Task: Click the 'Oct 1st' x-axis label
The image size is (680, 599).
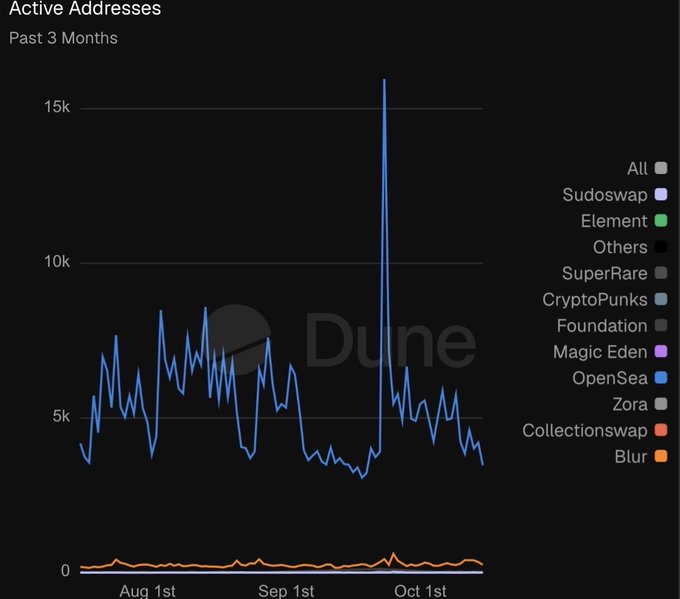Action: tap(420, 591)
